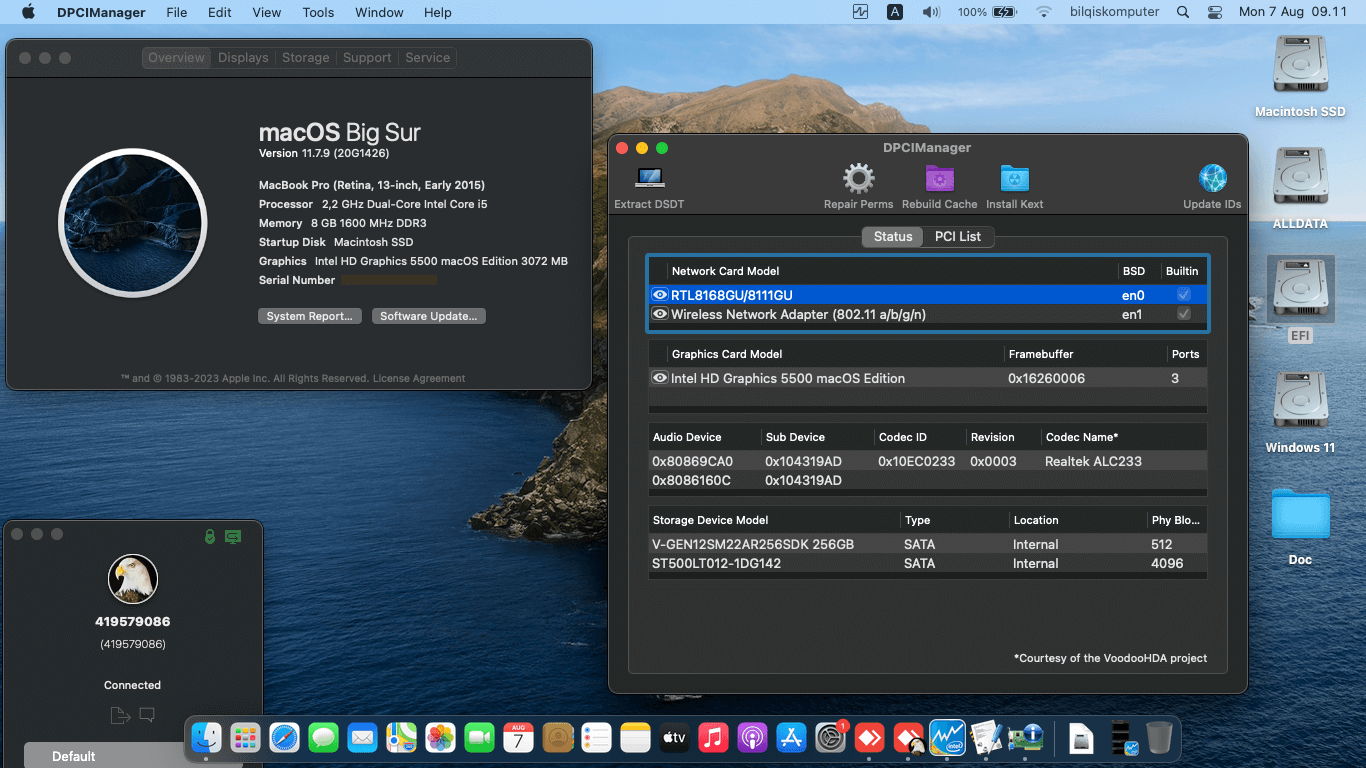Open Macintosh SSD desktop drive
The image size is (1366, 768).
tap(1300, 65)
